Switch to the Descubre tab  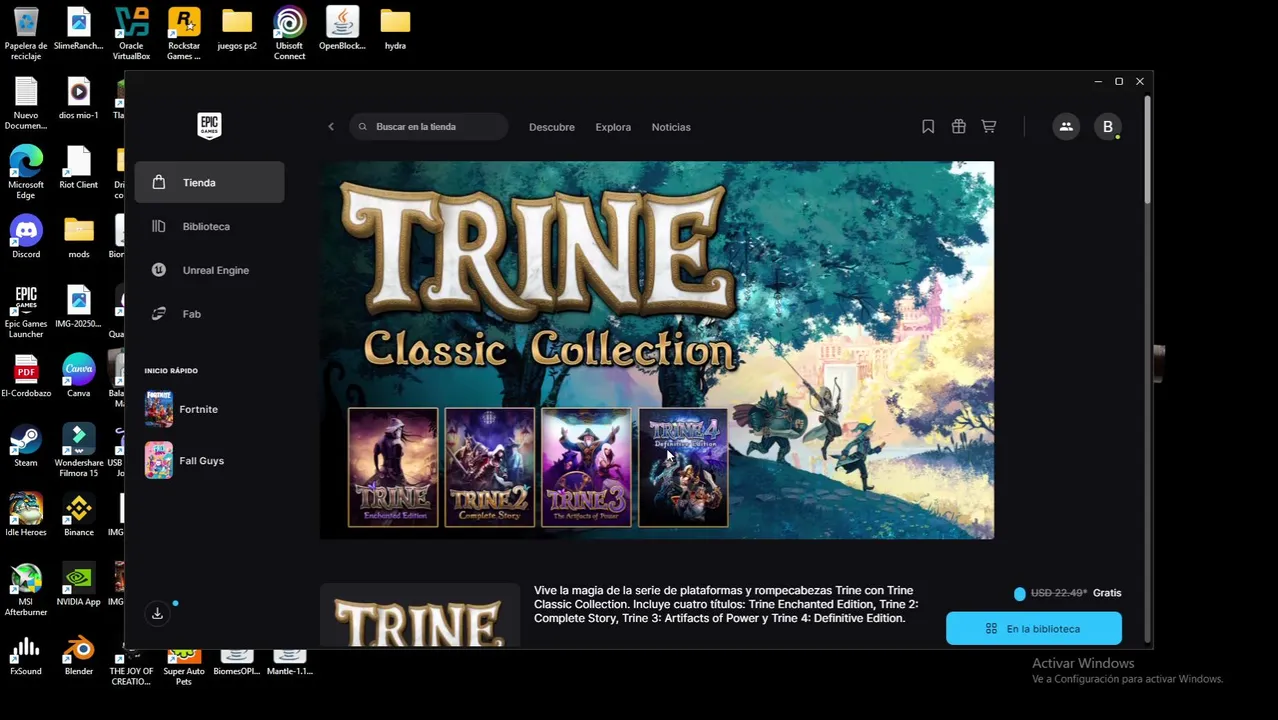552,127
